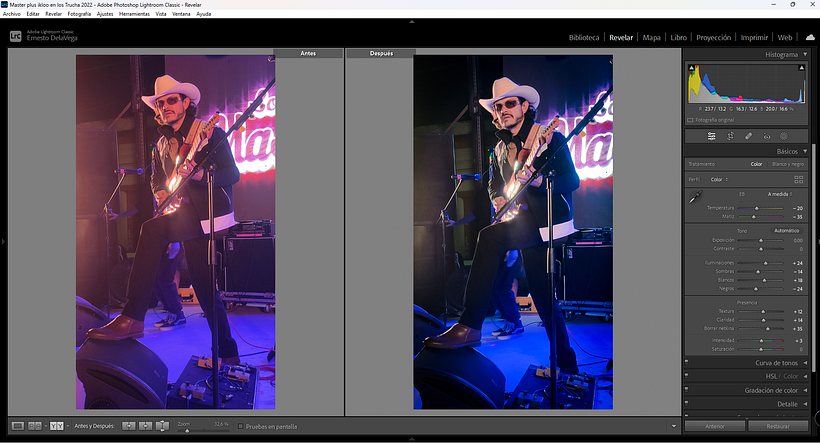Open the Fotografía menu

[x=79, y=14]
